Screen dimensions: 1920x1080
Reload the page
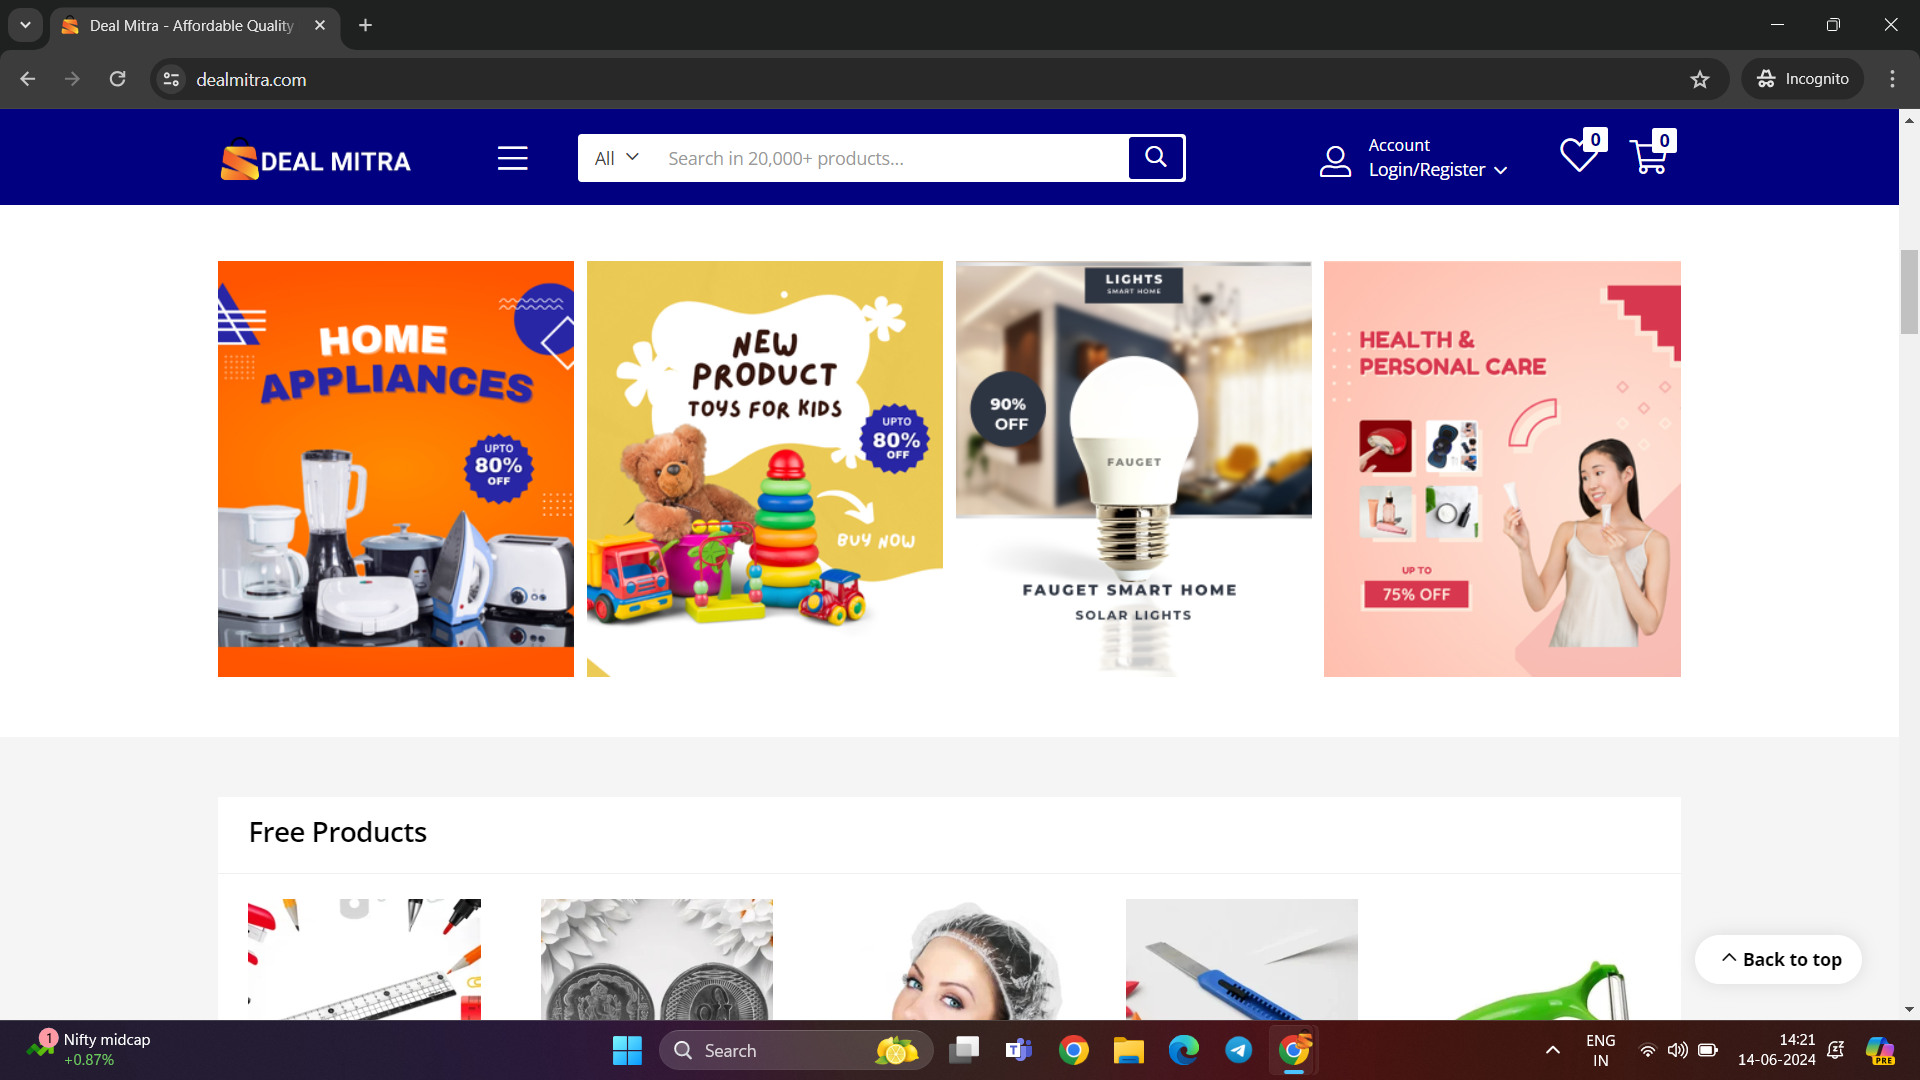117,79
